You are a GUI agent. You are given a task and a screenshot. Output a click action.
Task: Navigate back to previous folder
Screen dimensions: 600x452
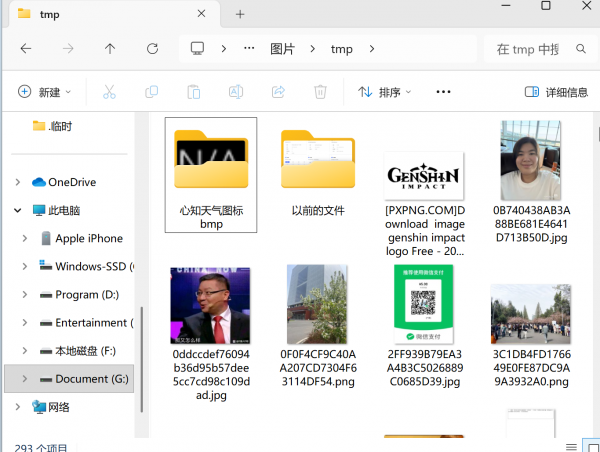coord(25,48)
